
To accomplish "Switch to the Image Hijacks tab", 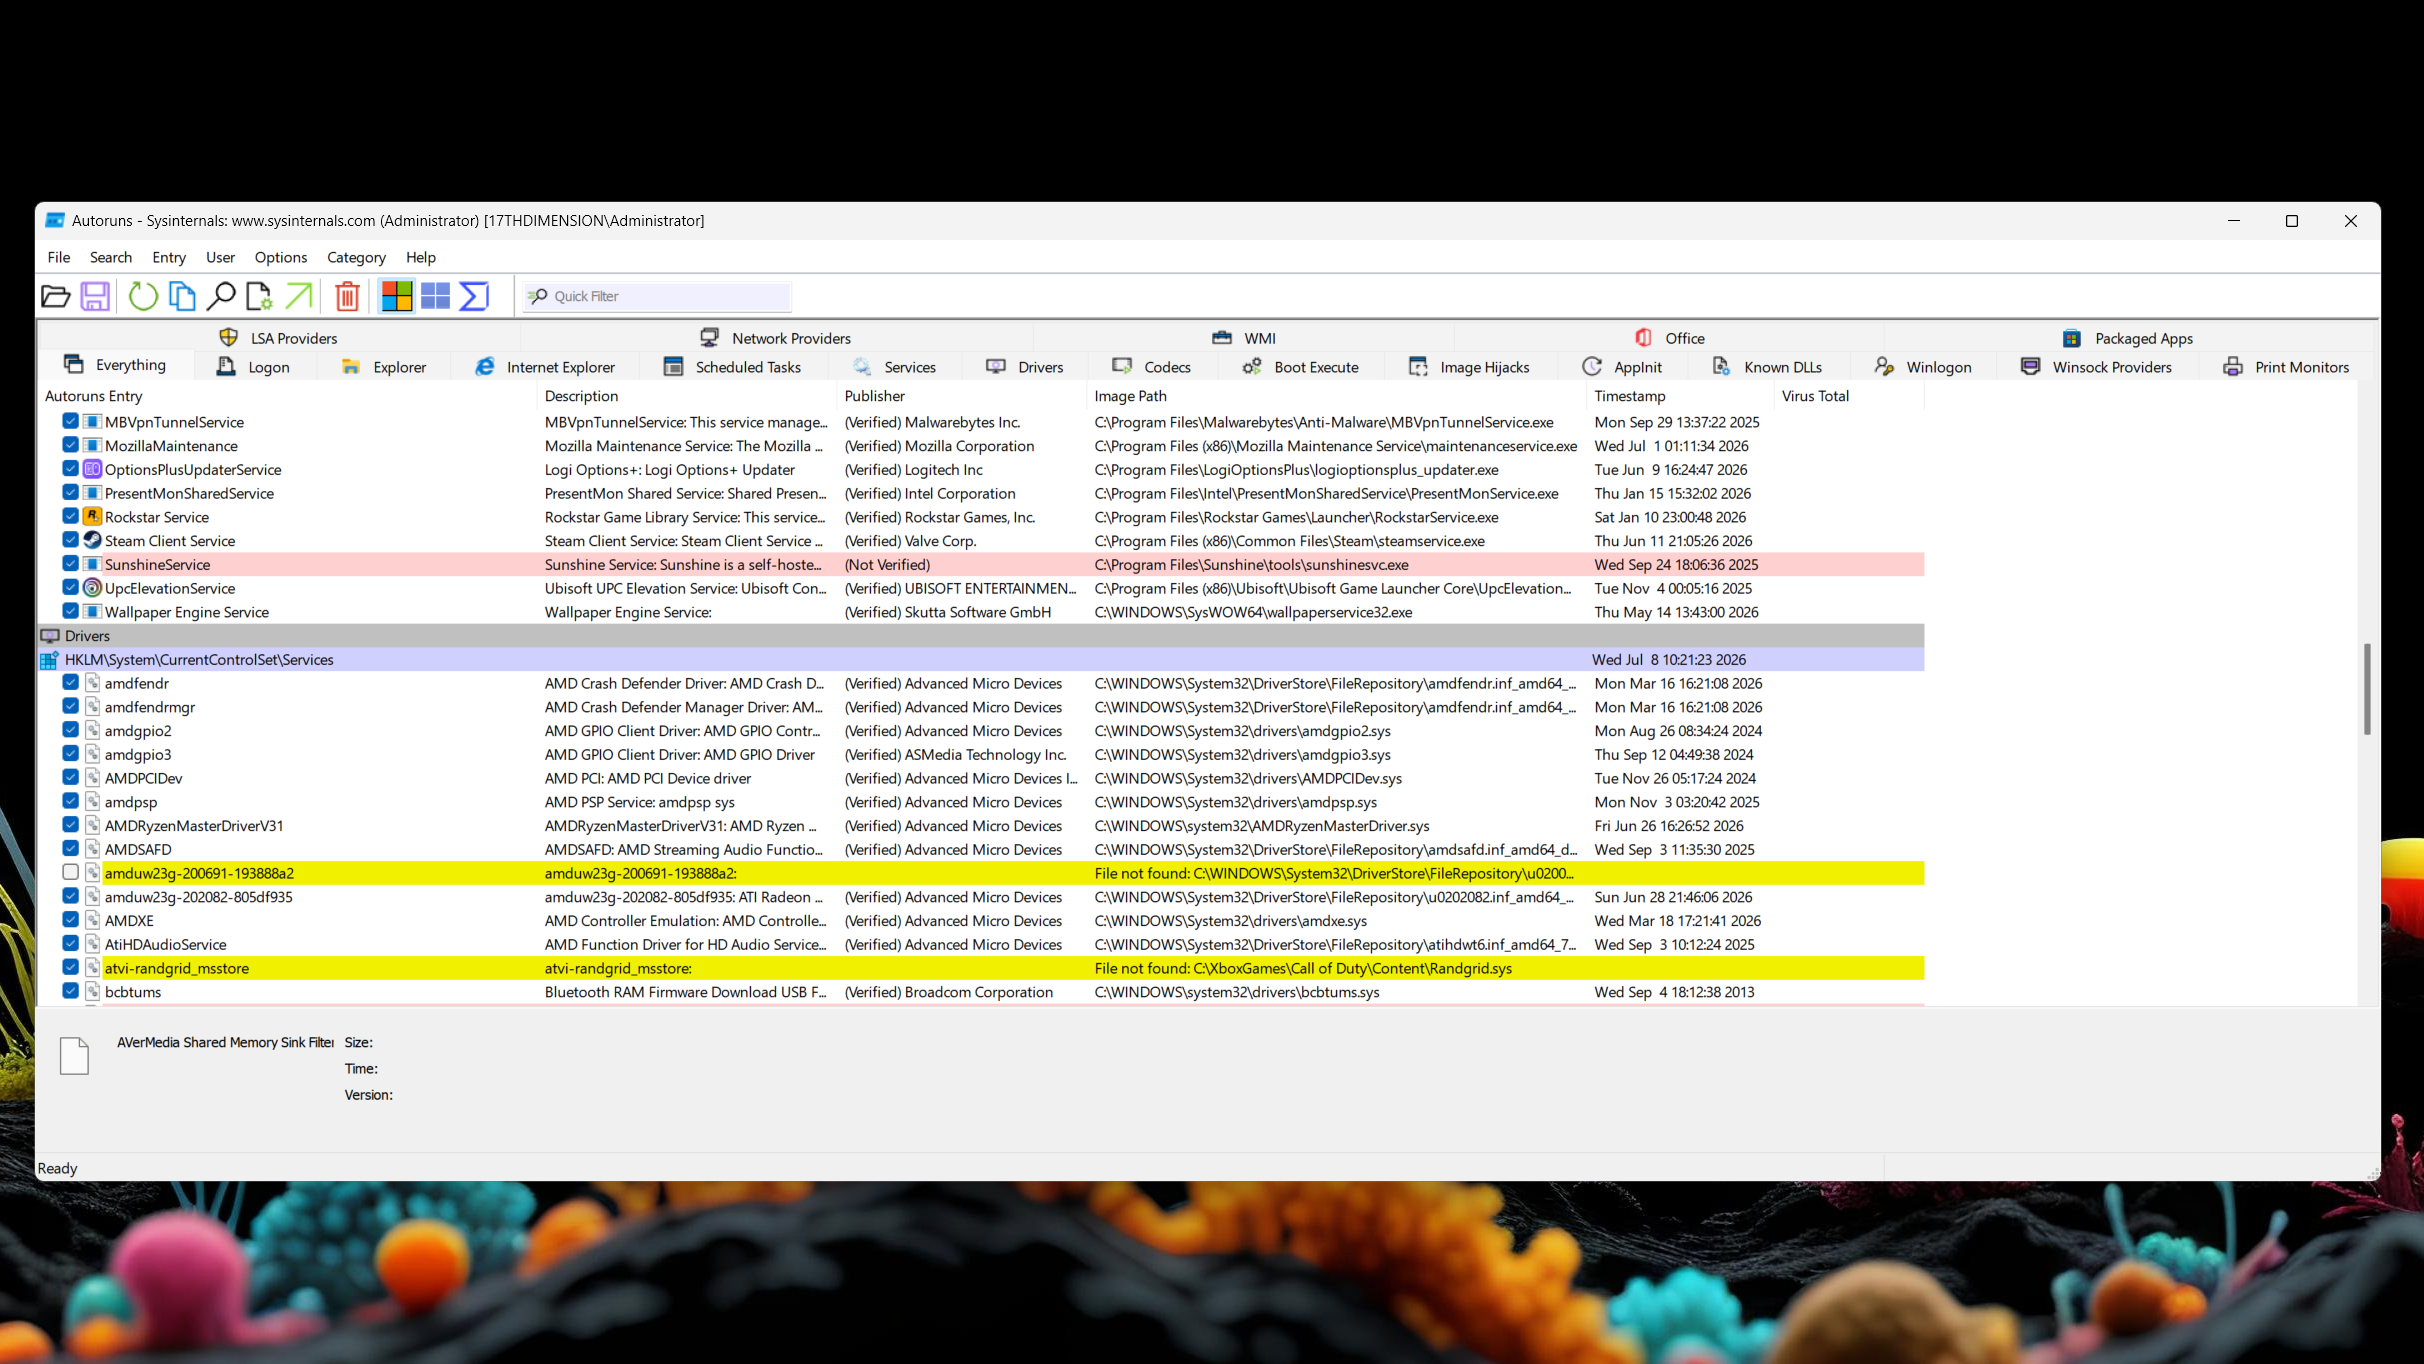I will pos(1470,367).
